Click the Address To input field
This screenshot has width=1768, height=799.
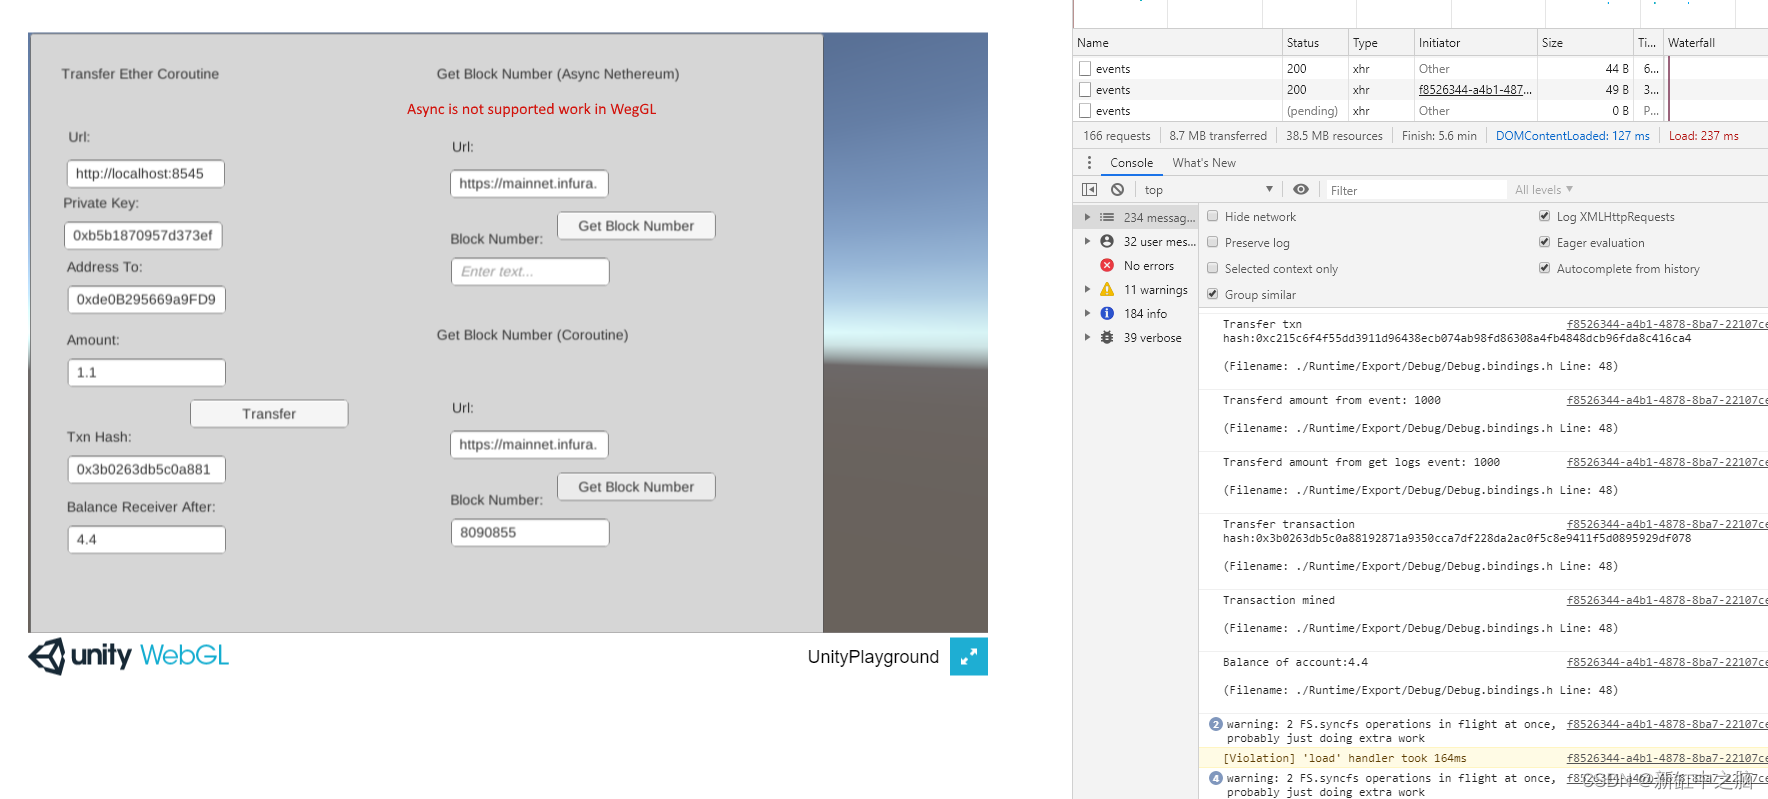pos(146,299)
